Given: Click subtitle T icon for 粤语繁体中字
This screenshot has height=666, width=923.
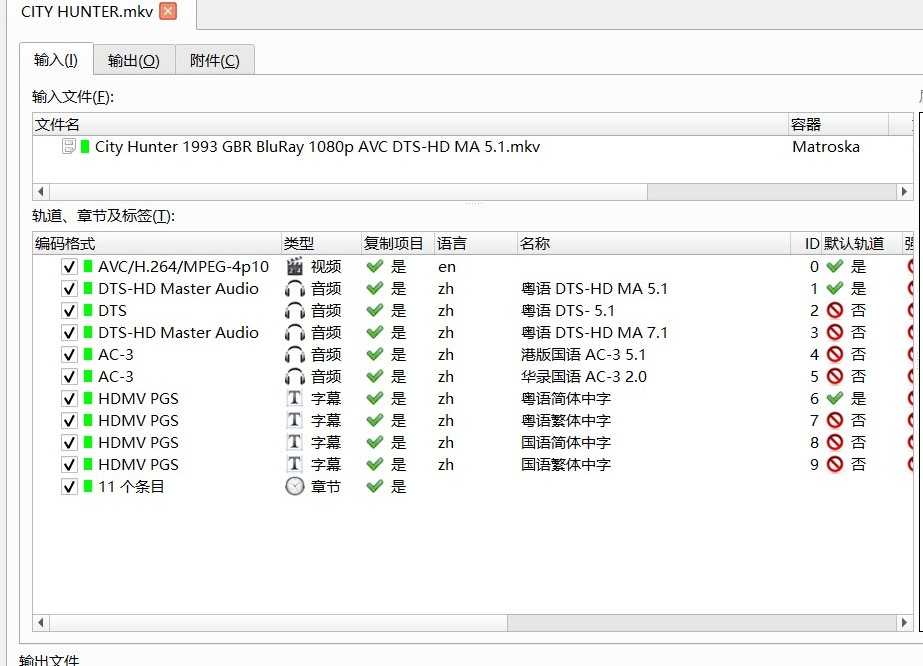Looking at the screenshot, I should [294, 420].
